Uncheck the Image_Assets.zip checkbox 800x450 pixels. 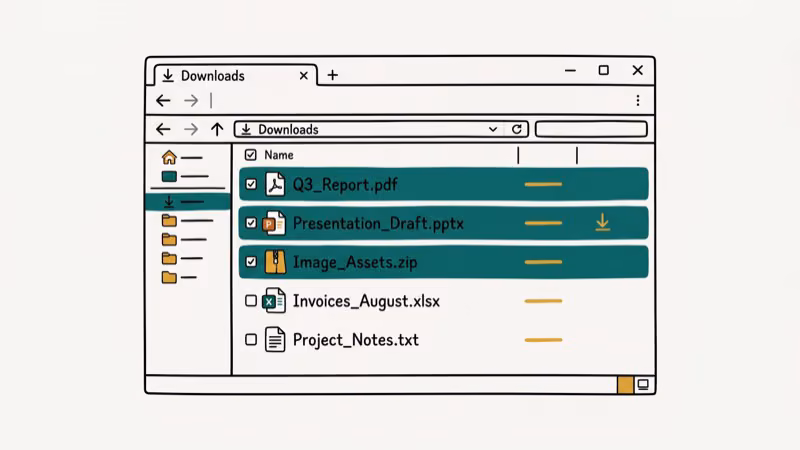(x=251, y=262)
